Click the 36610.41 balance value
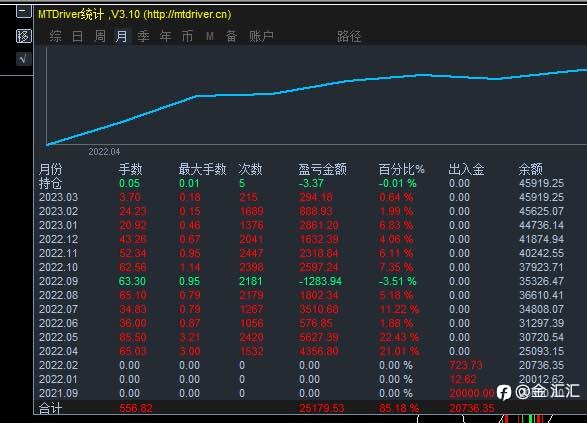The height and width of the screenshot is (423, 587). (x=541, y=295)
